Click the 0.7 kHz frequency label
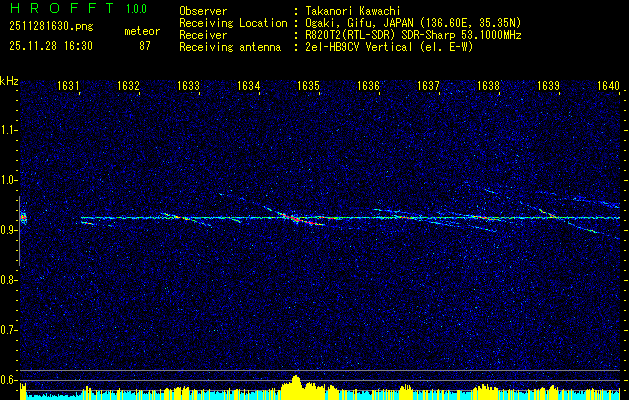 [x=8, y=330]
